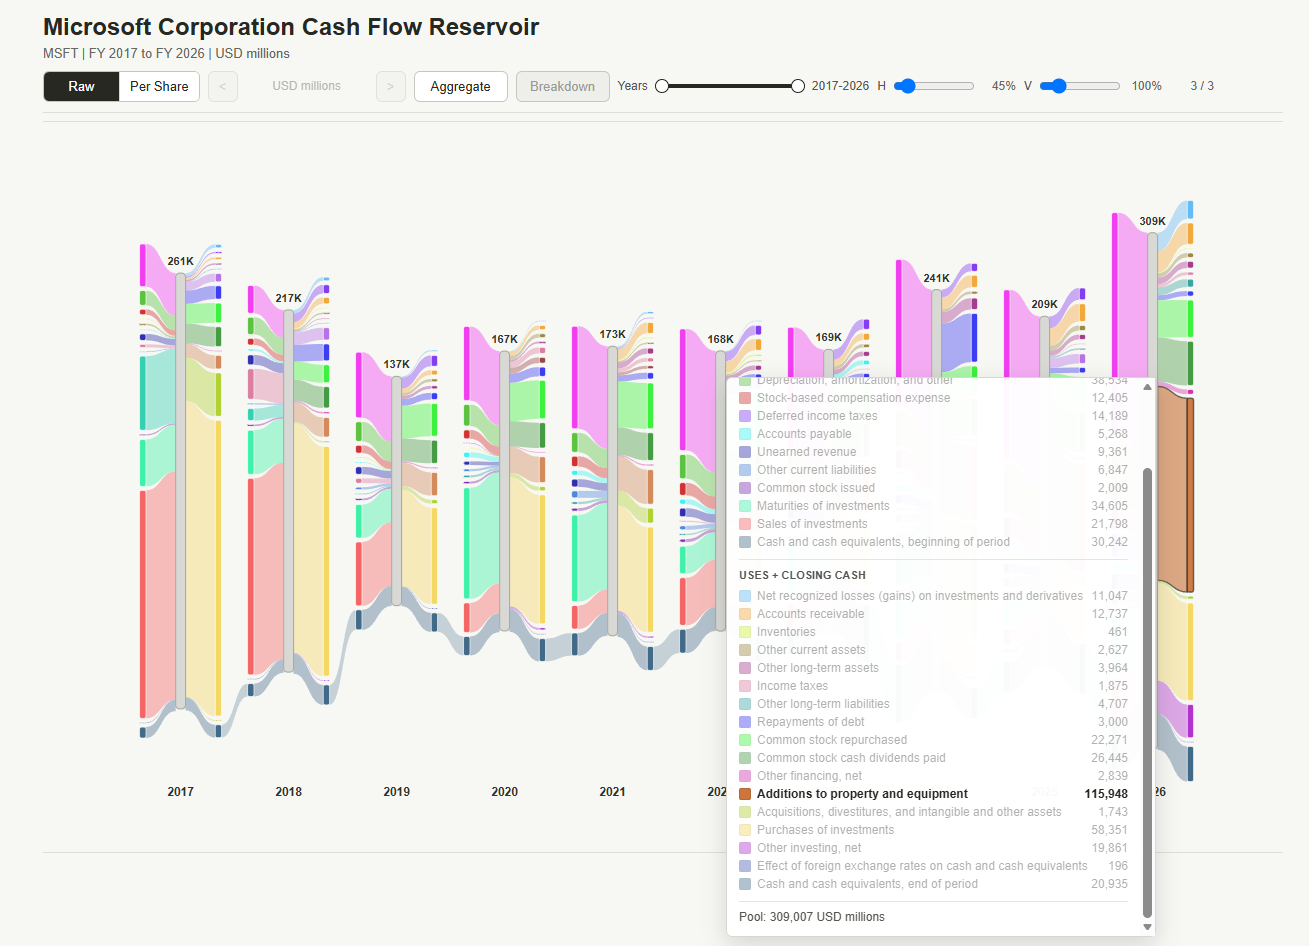Click the Sales of investments color swatch
The width and height of the screenshot is (1309, 946).
click(745, 524)
